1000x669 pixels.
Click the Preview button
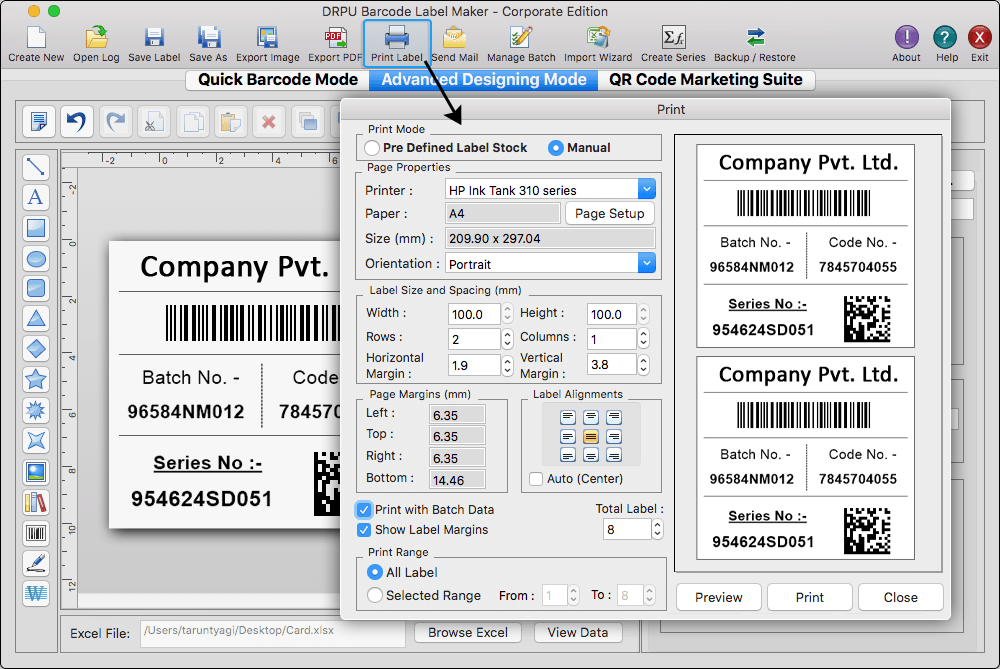[x=719, y=597]
